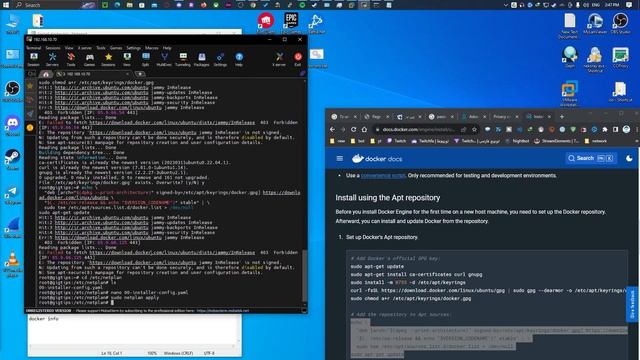Open a new tab in MobaXterm

(x=140, y=74)
